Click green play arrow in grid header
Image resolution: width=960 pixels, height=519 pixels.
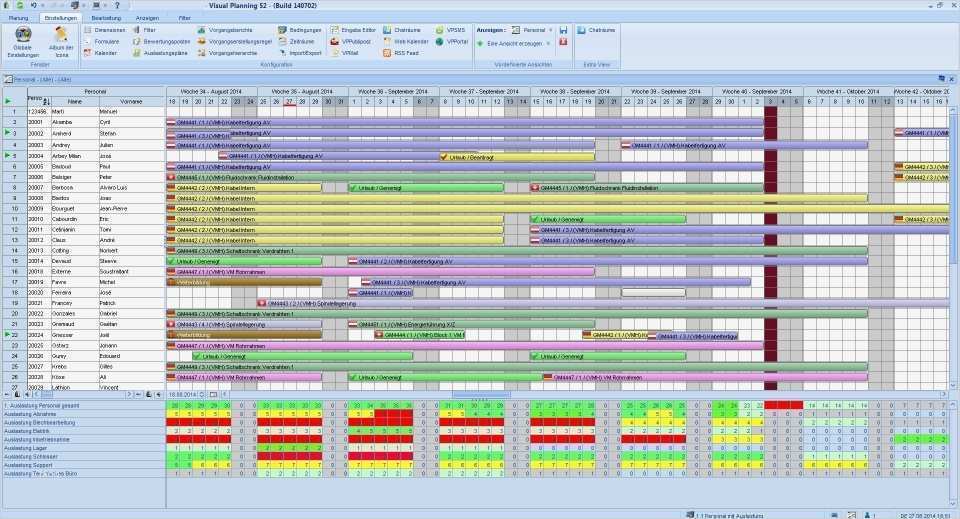(x=8, y=101)
